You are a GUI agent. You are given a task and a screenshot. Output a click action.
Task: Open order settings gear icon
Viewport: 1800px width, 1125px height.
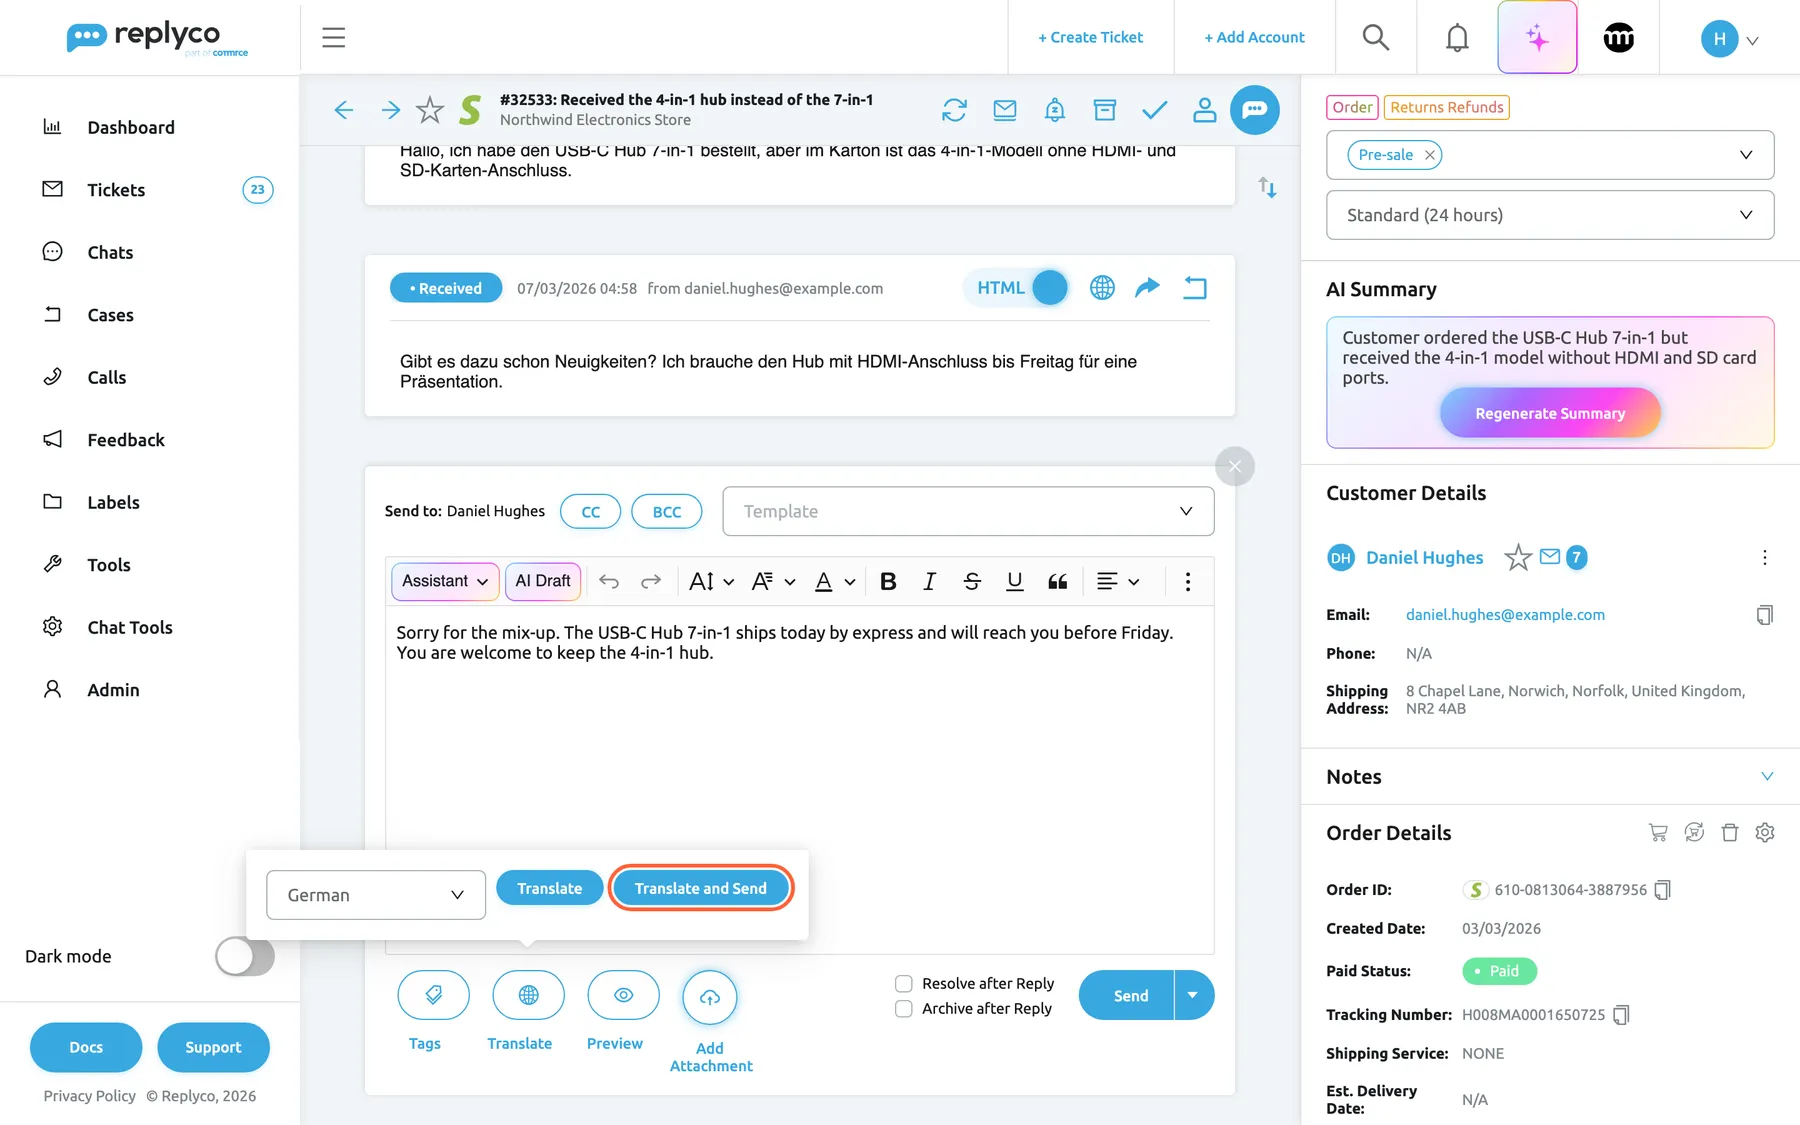click(1765, 833)
